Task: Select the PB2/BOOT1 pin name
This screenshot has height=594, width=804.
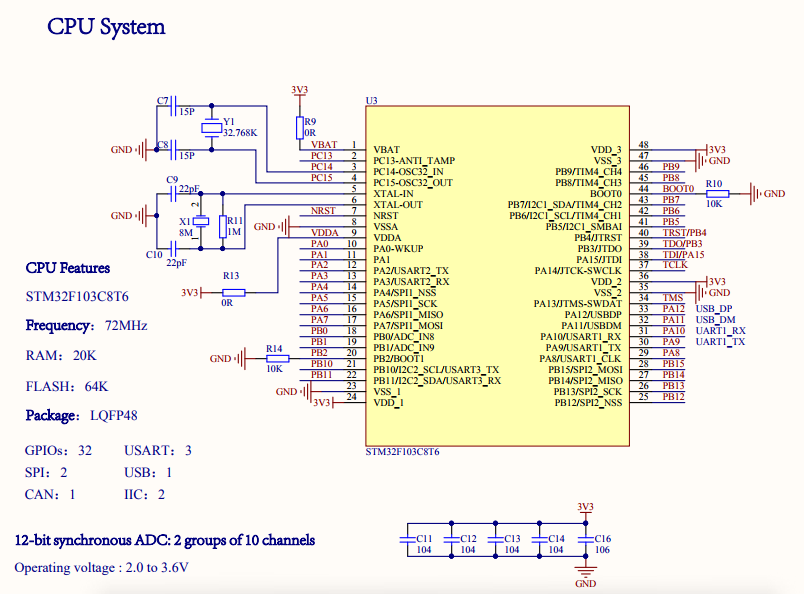Action: (398, 359)
